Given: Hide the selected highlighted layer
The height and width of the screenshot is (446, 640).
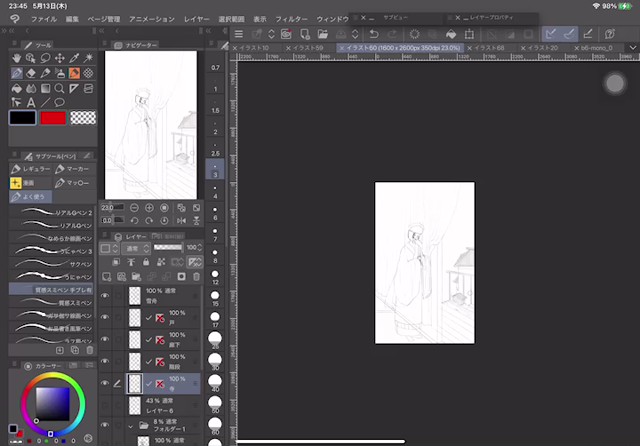Looking at the screenshot, I should coord(105,383).
